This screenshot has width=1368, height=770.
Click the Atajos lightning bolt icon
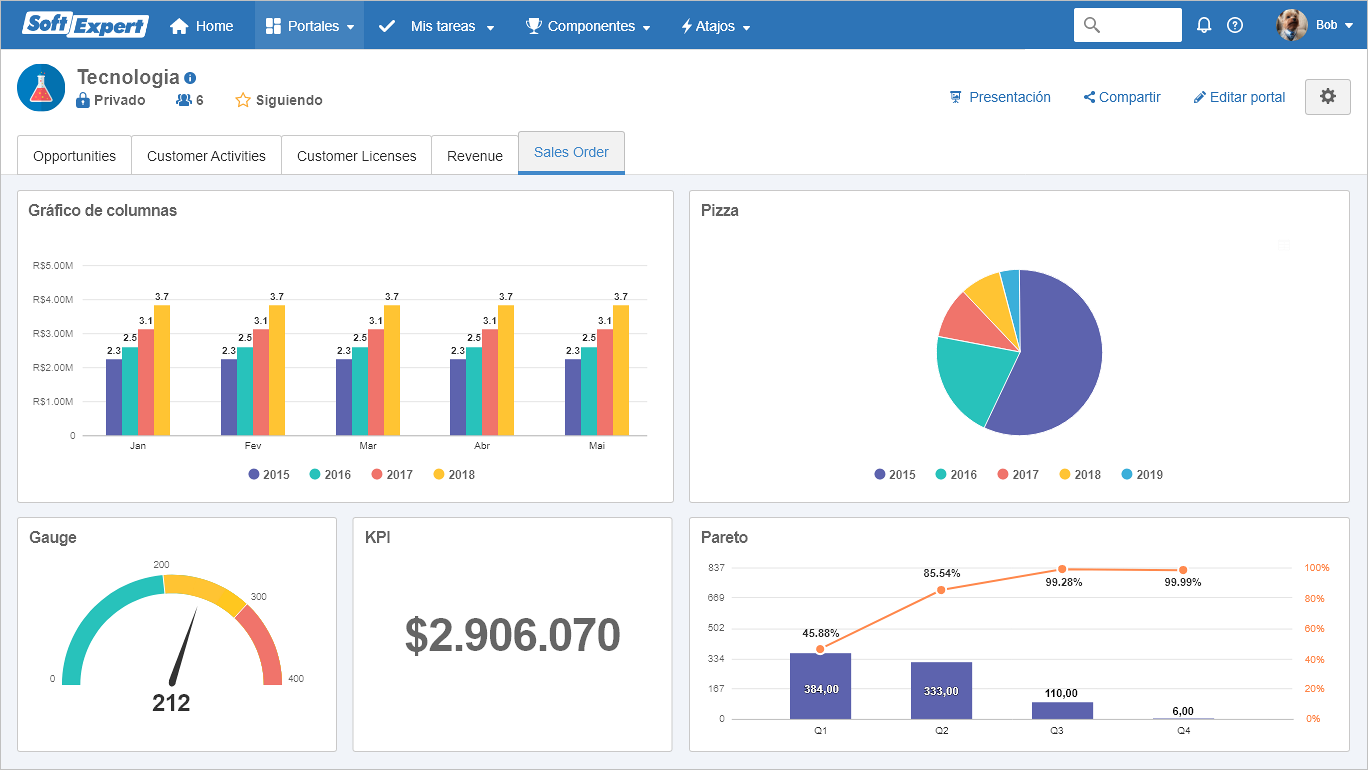(687, 26)
